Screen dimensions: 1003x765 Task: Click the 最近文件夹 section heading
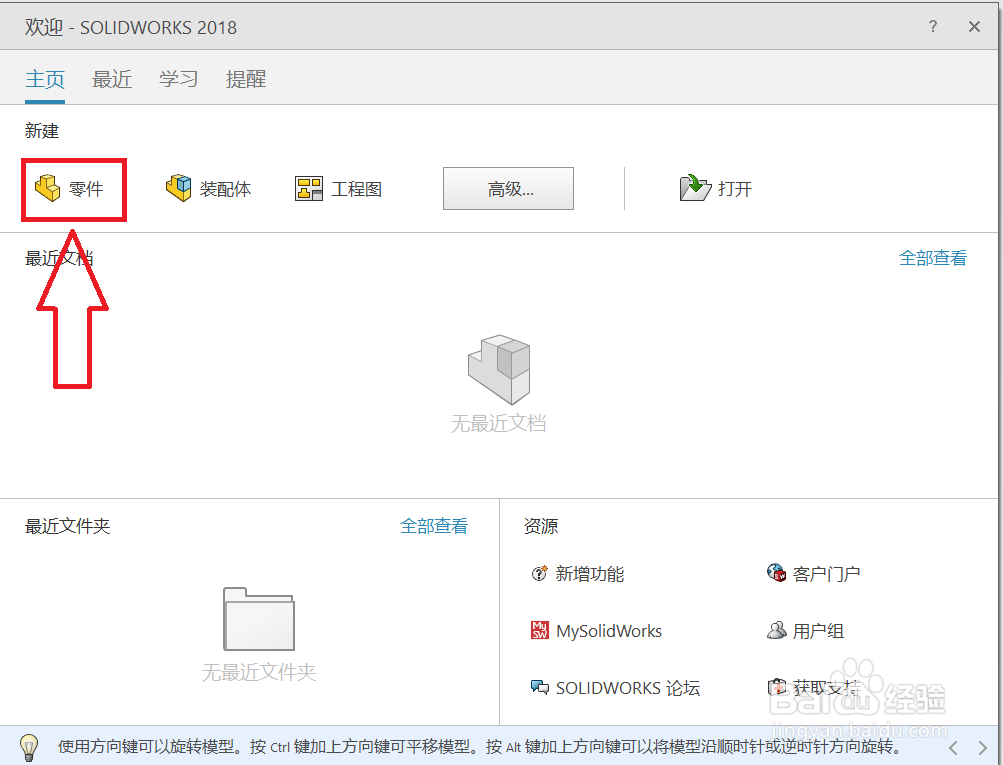[67, 526]
